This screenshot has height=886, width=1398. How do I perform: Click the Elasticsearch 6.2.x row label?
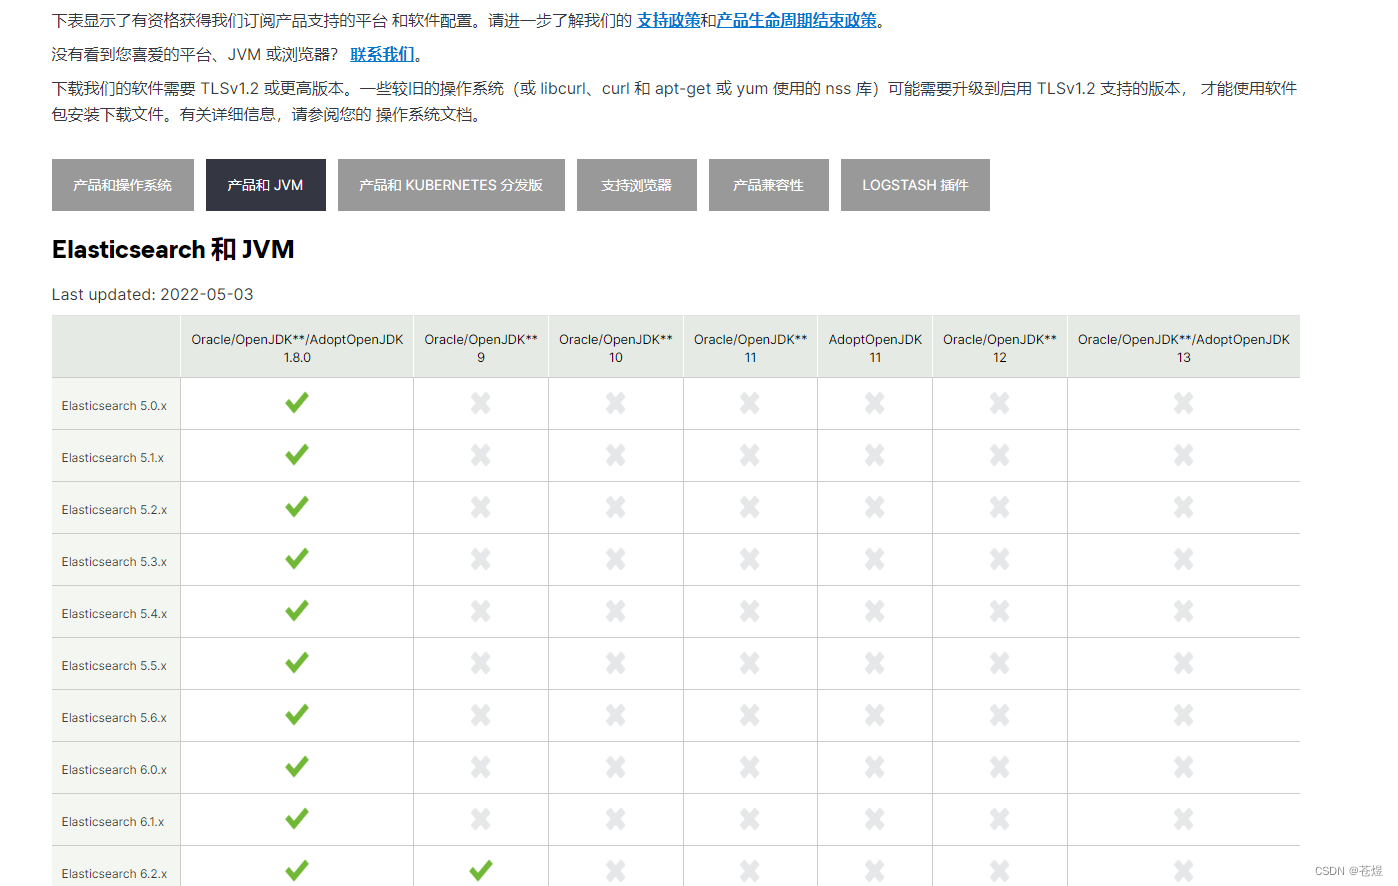pyautogui.click(x=114, y=874)
